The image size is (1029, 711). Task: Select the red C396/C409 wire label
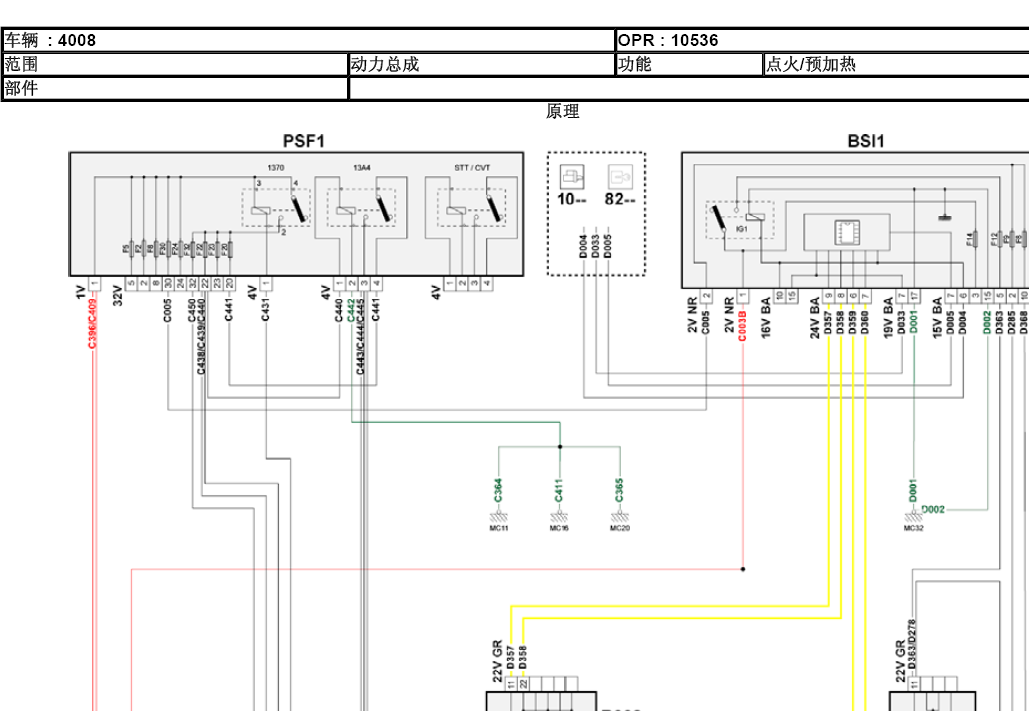pos(94,323)
